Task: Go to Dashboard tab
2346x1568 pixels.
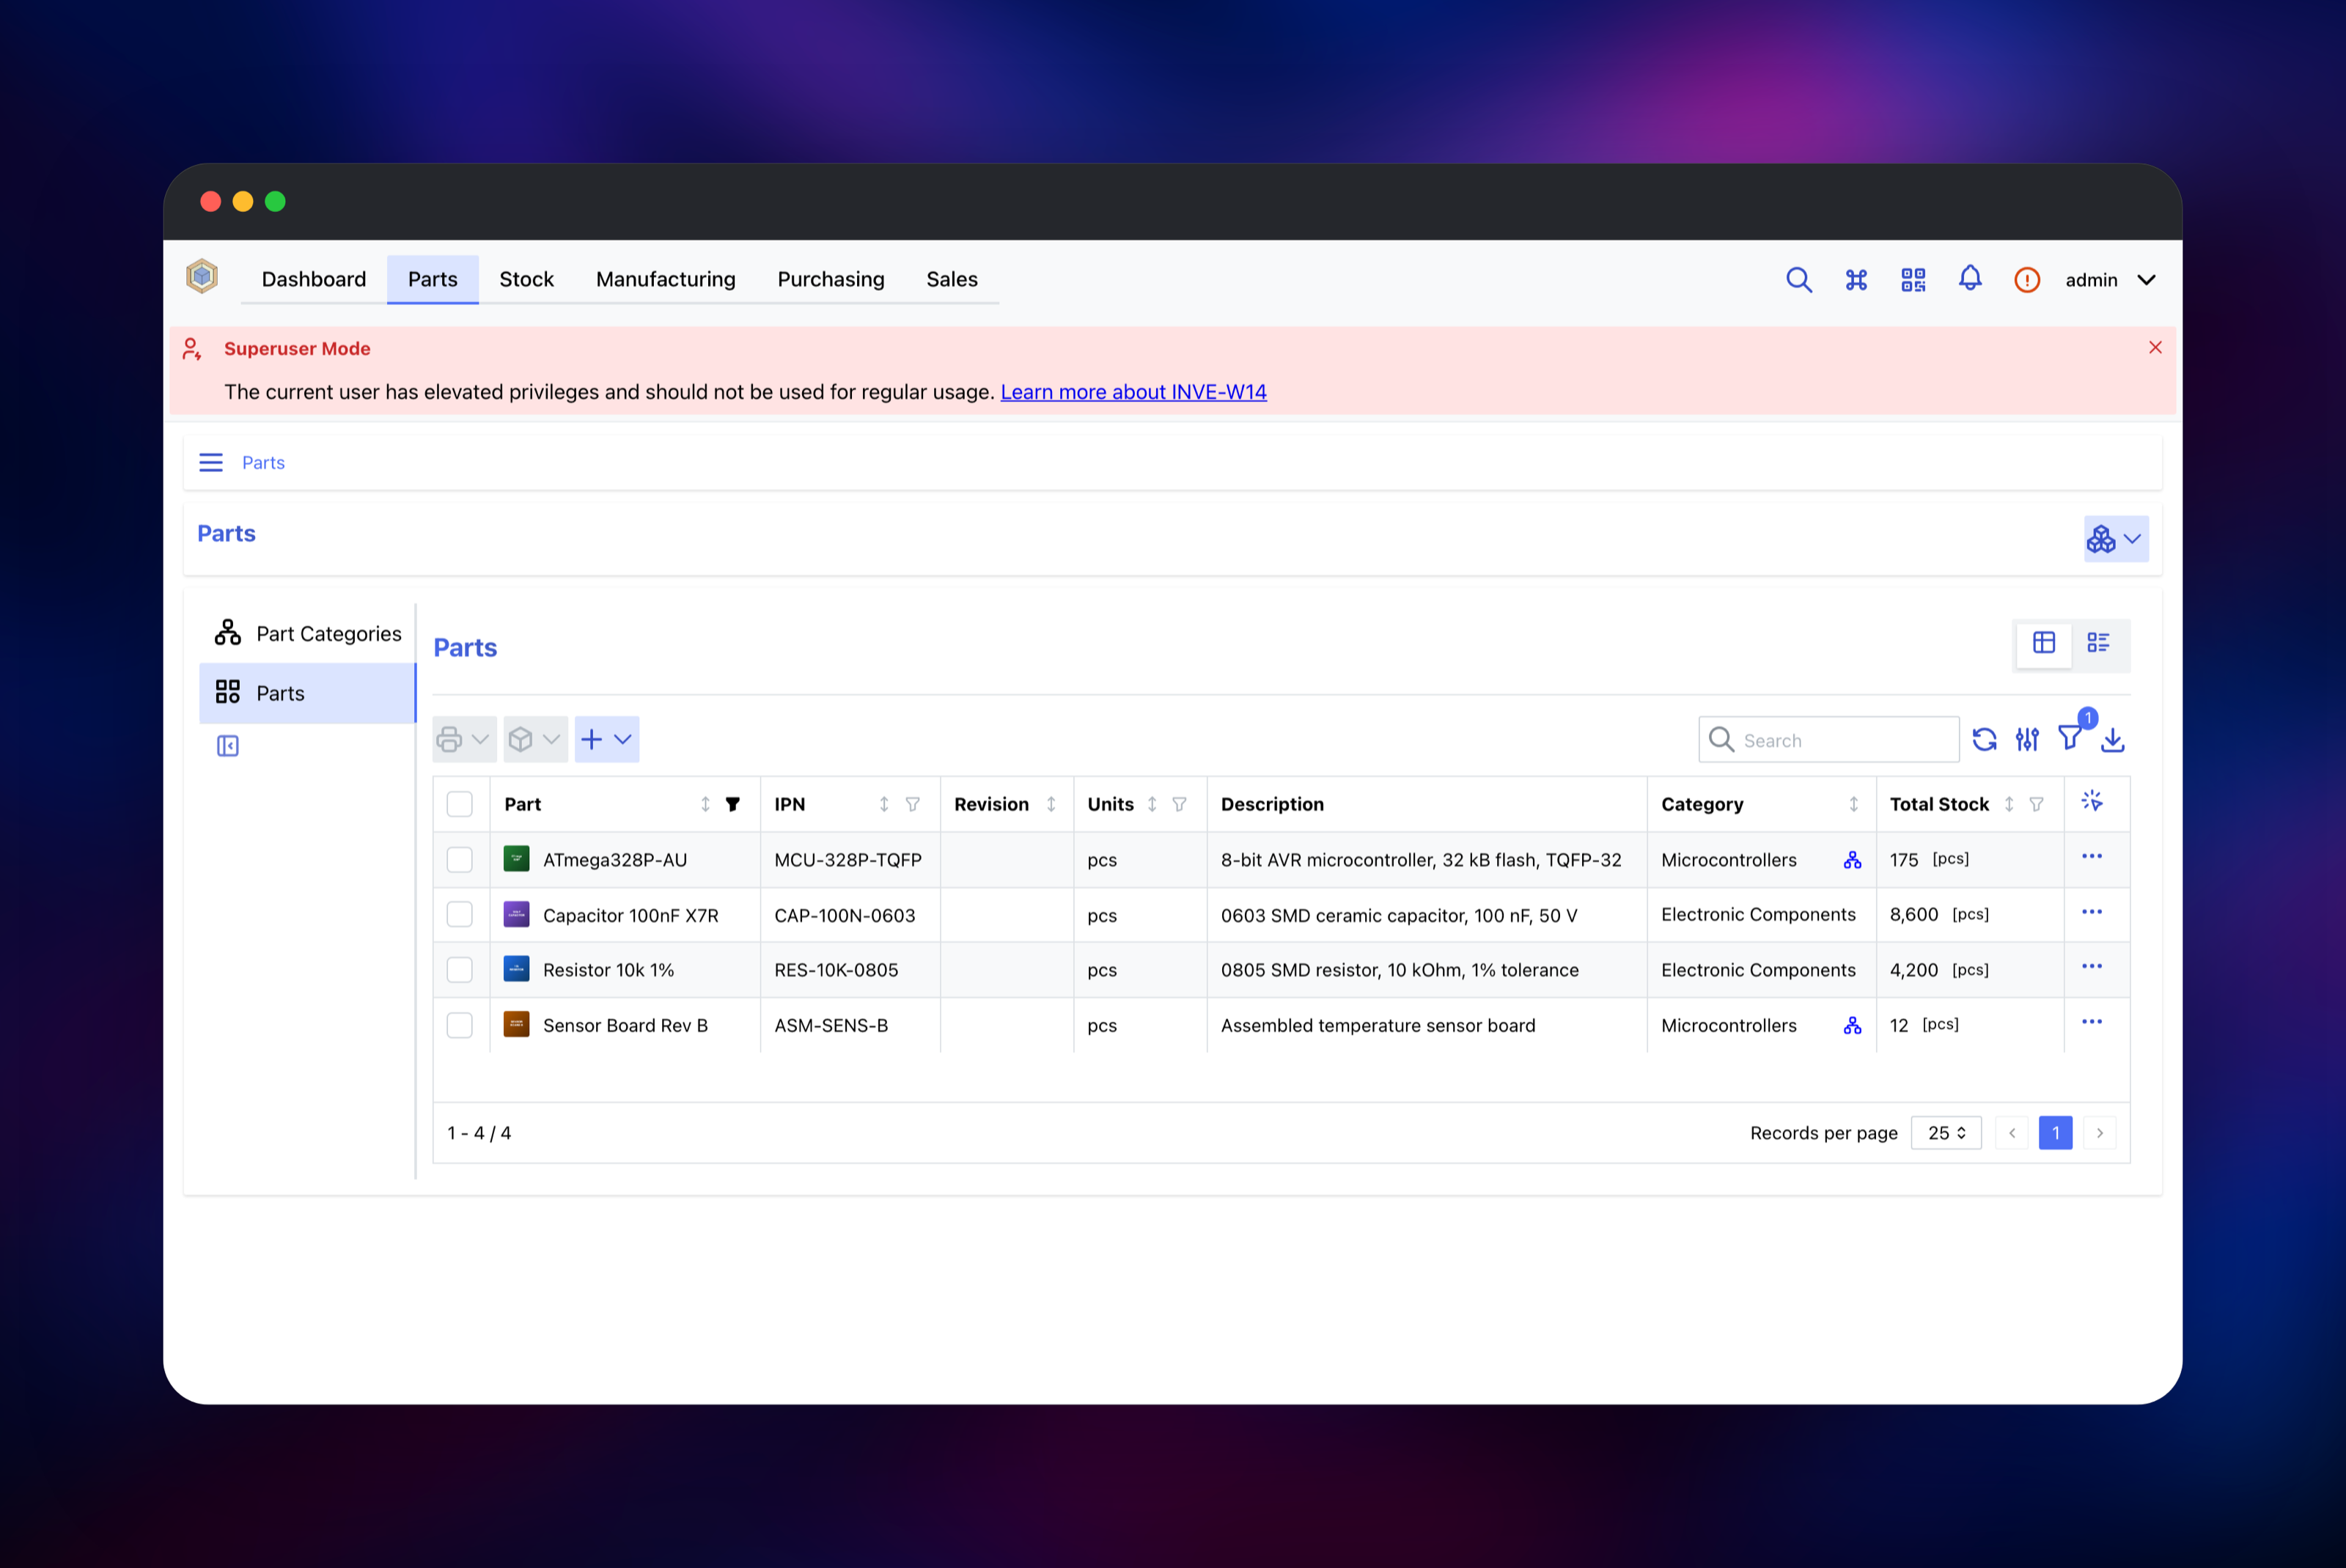Action: point(314,279)
